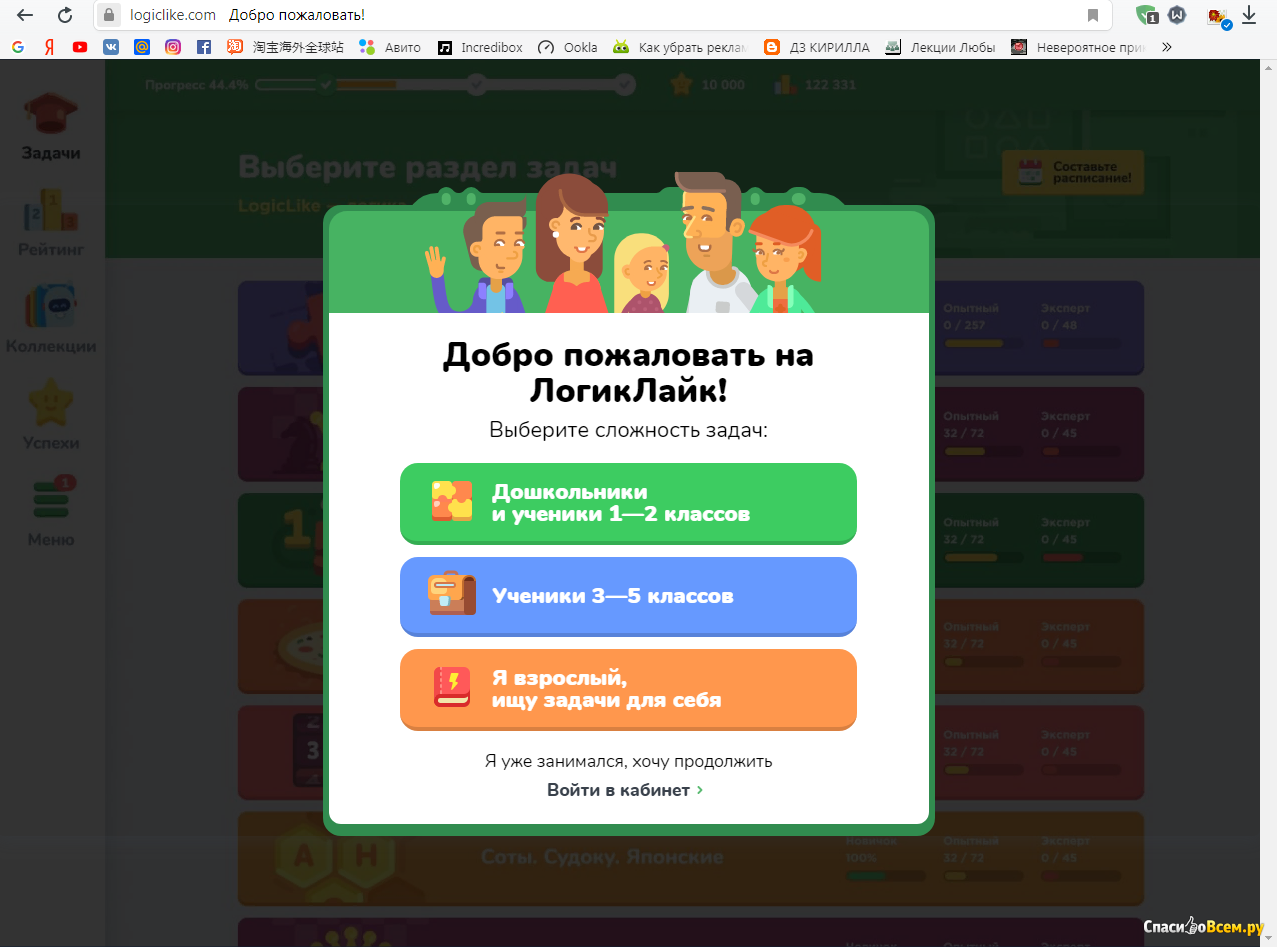Click the address bar logiclike.com

pos(600,15)
